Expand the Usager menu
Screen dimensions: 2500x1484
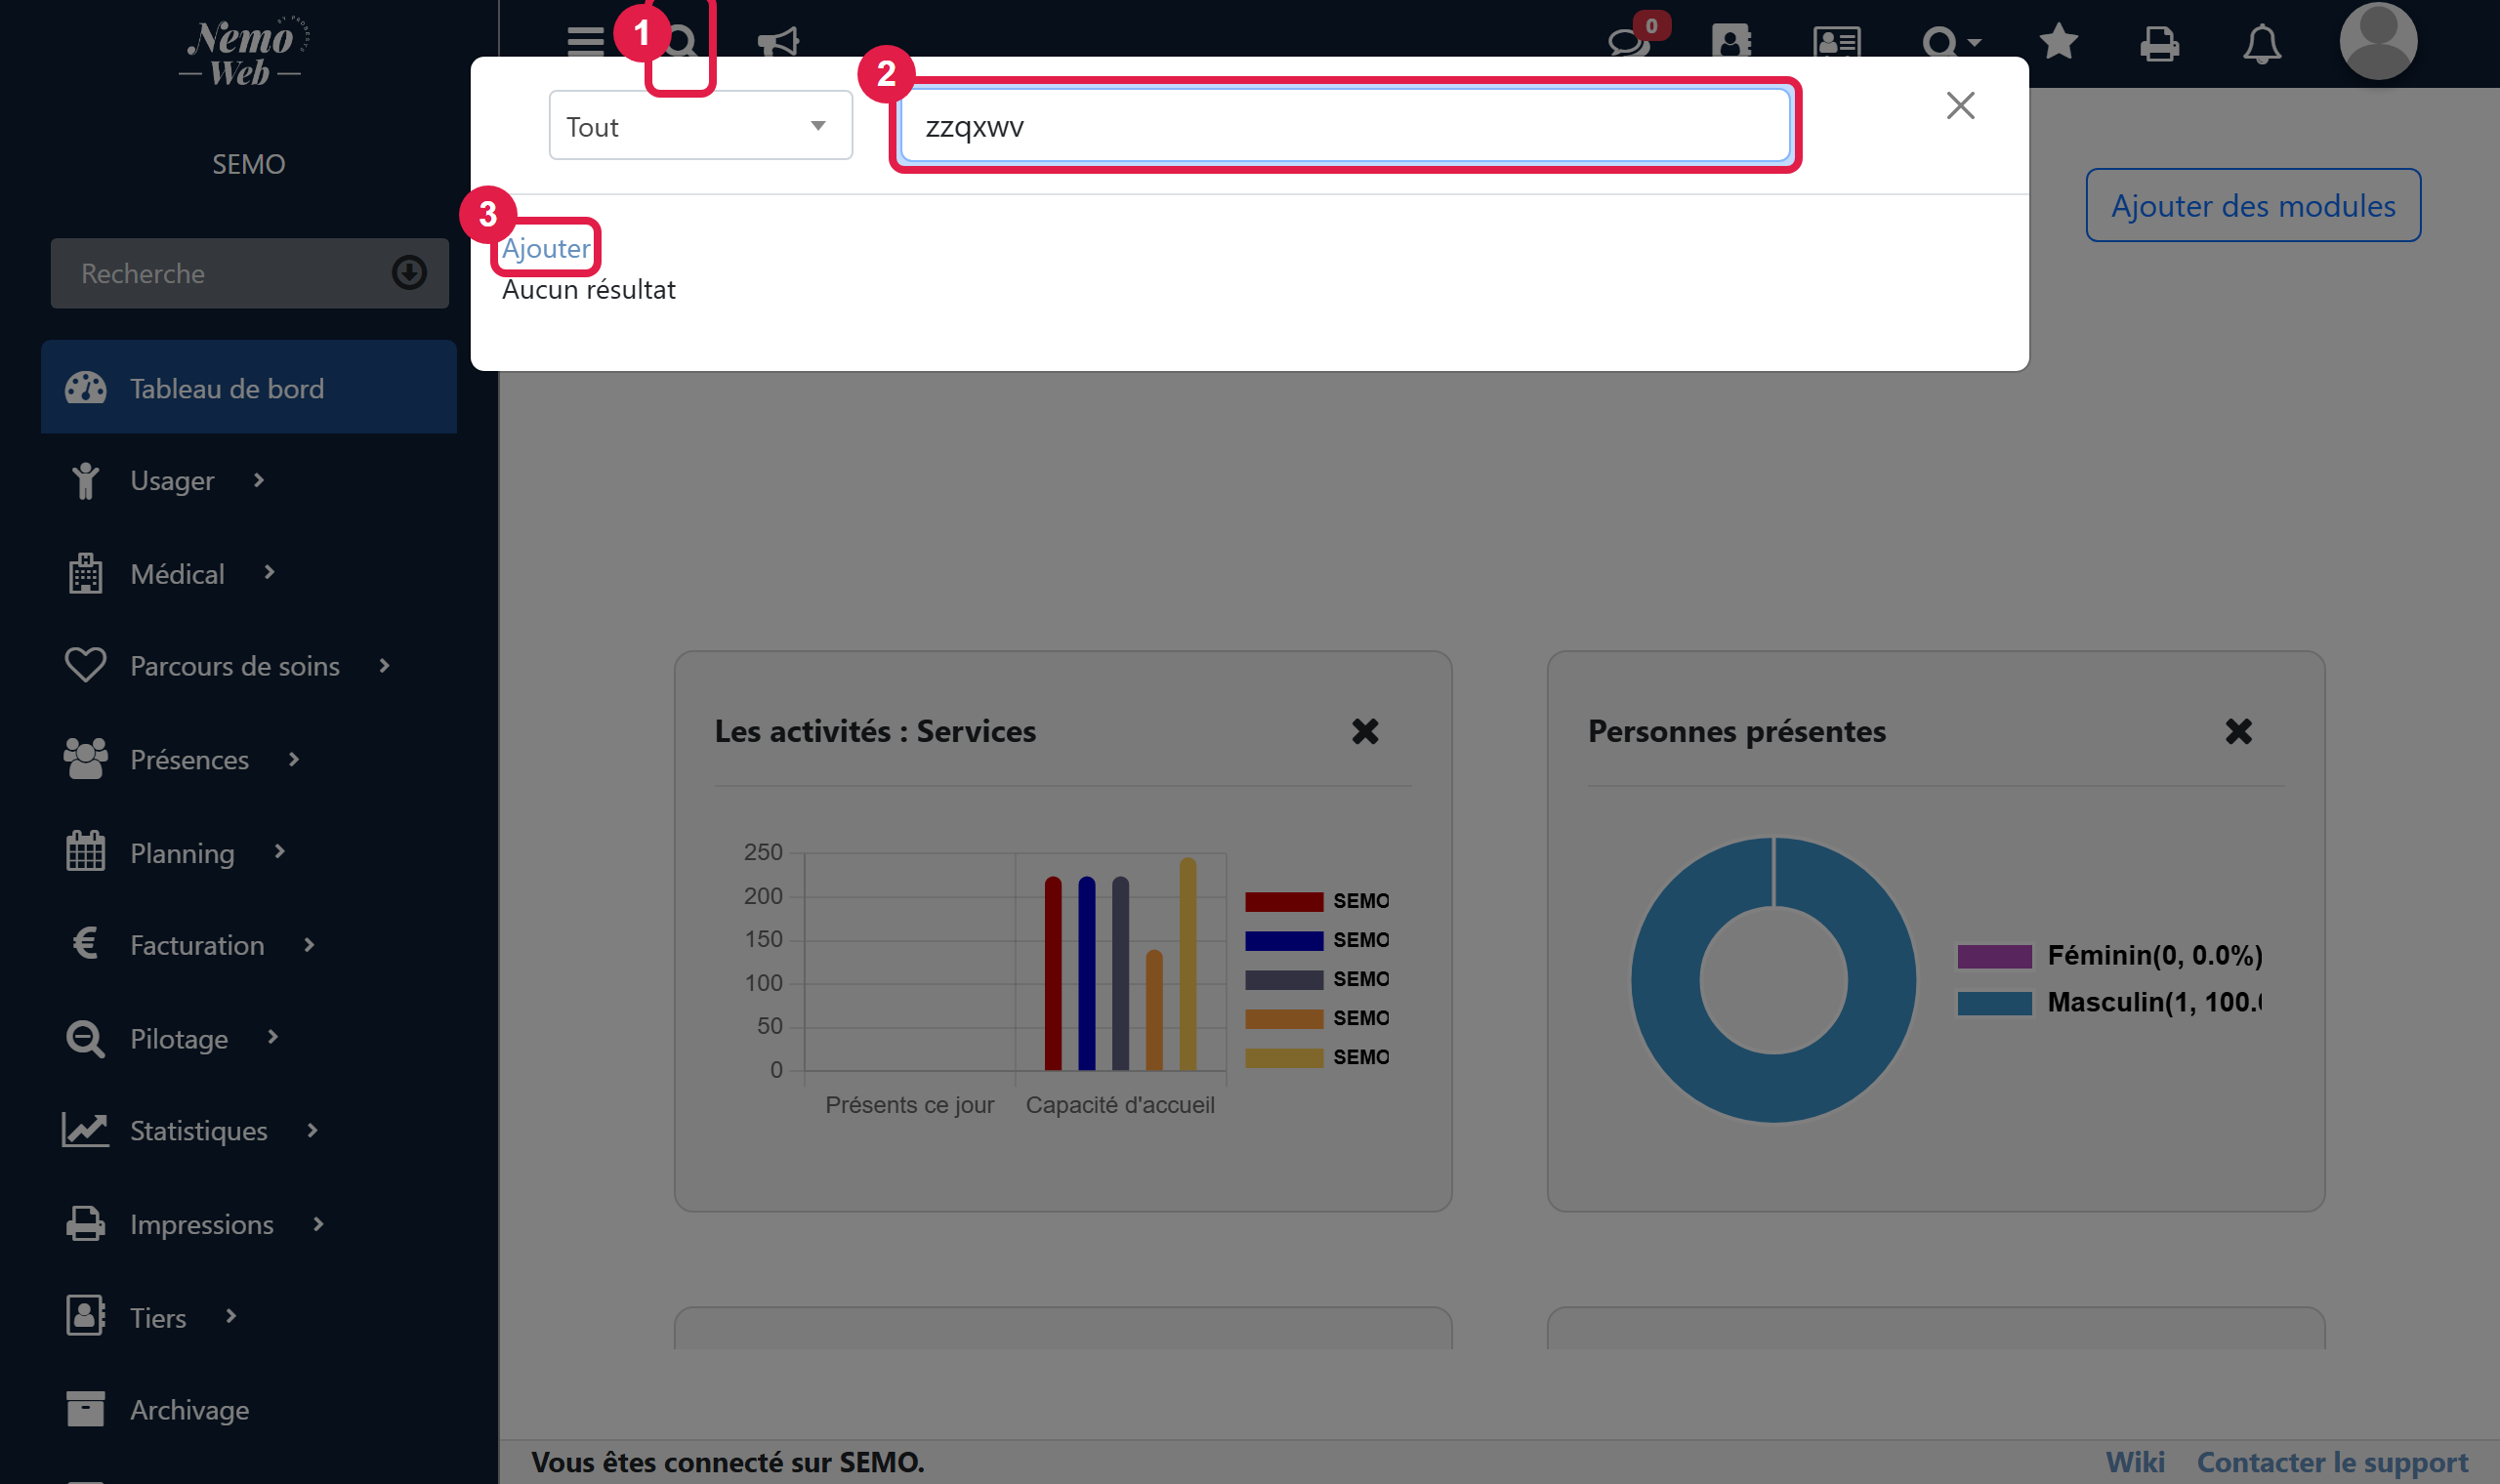tap(170, 481)
